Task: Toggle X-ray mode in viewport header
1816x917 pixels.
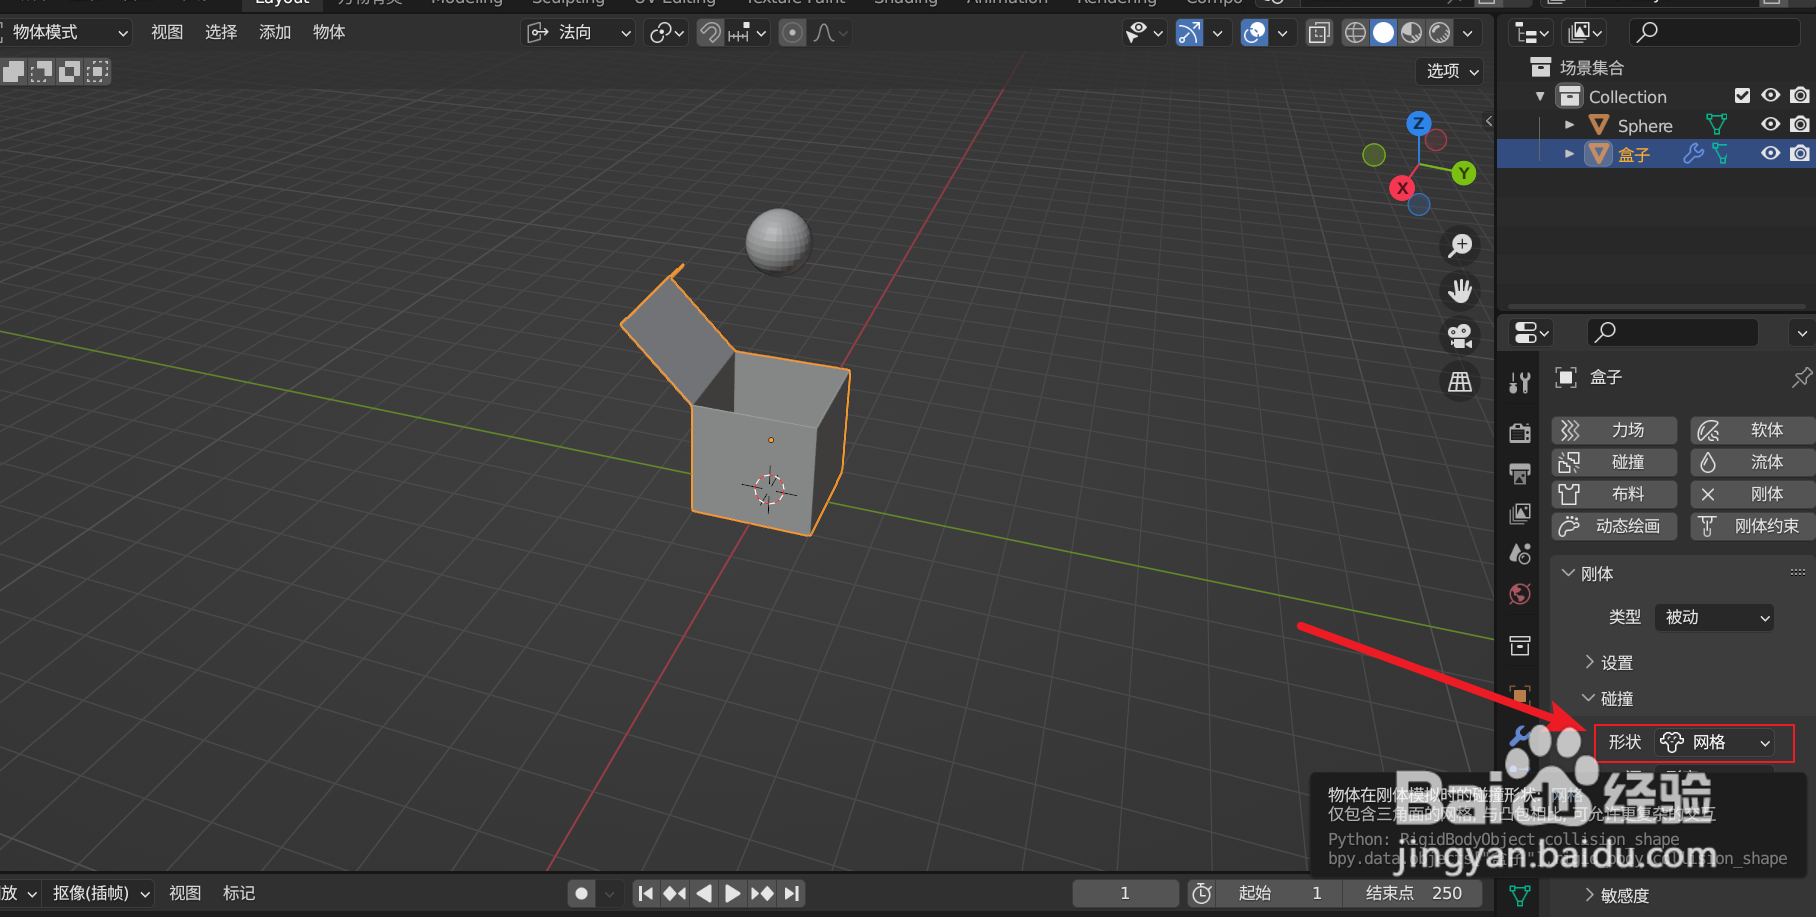Action: pos(1319,33)
